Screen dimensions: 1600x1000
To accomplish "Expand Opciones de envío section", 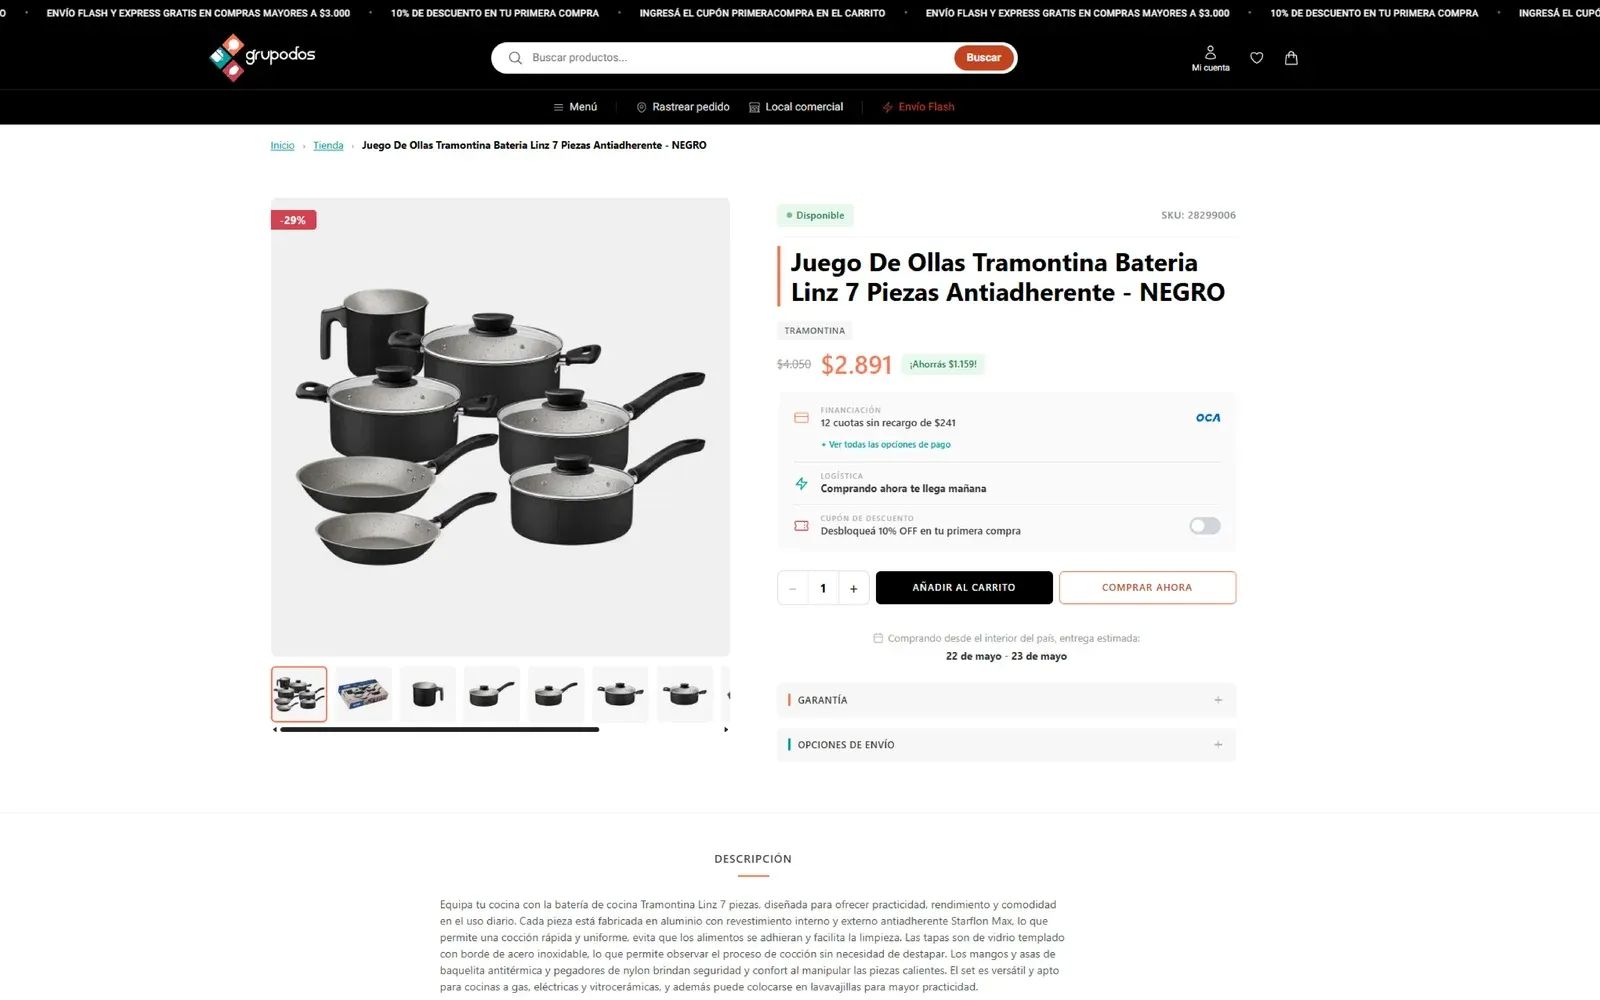I will (x=1006, y=745).
